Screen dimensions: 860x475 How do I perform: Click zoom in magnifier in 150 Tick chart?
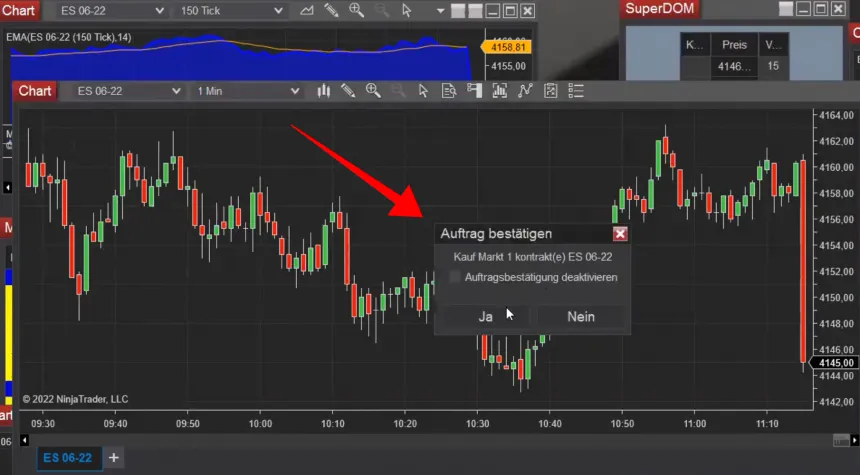(x=357, y=10)
